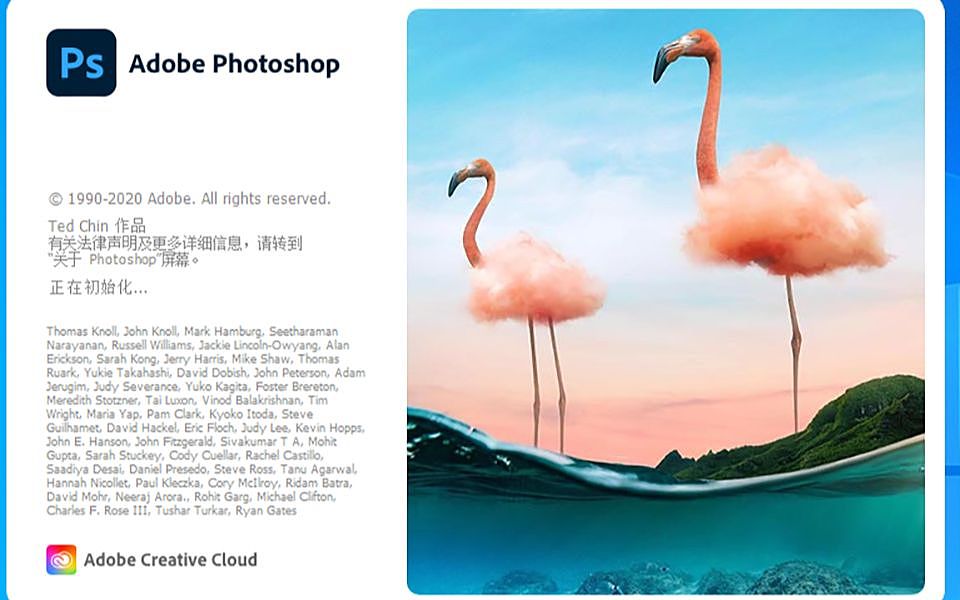Click the rainbow Creative Cloud logo icon

click(61, 560)
